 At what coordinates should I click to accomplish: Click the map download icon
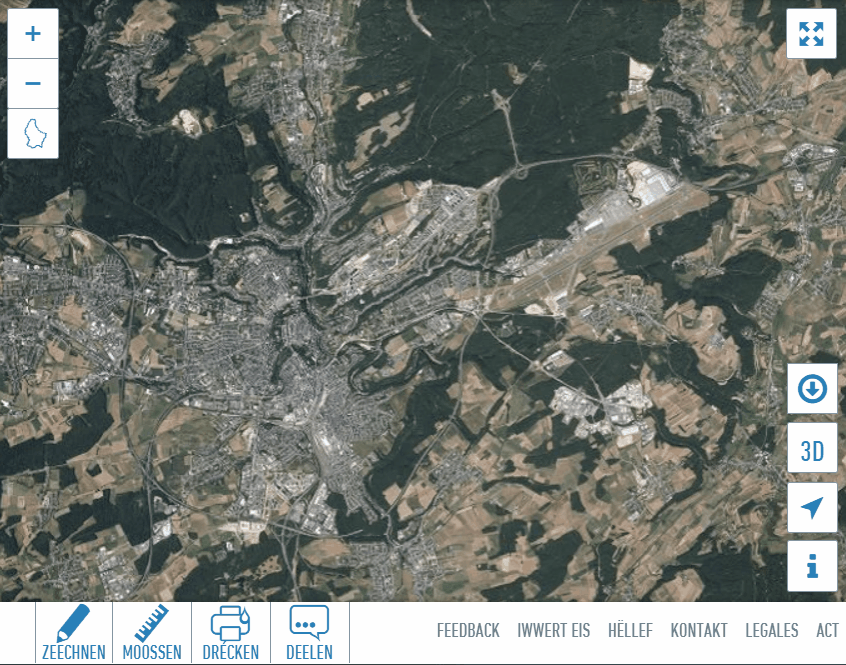812,388
